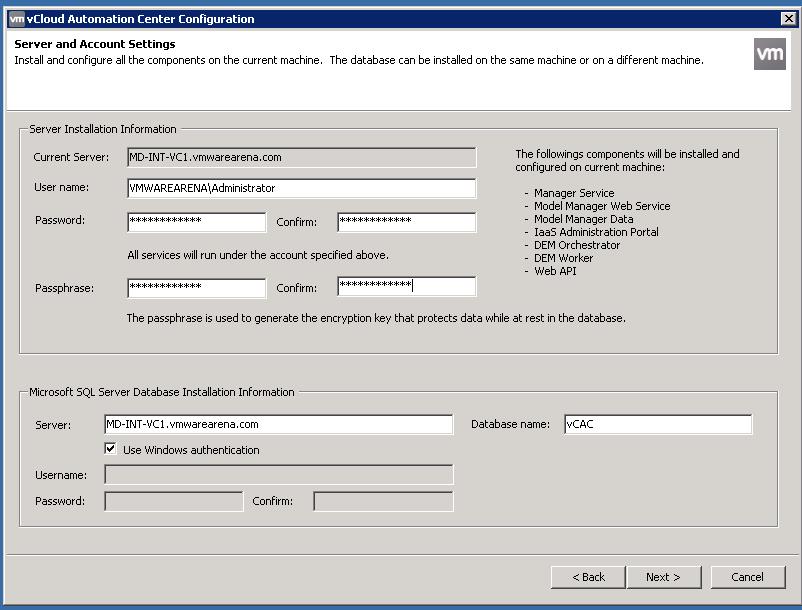
Task: Click the 'Server and Account Settings' heading
Action: [x=95, y=44]
